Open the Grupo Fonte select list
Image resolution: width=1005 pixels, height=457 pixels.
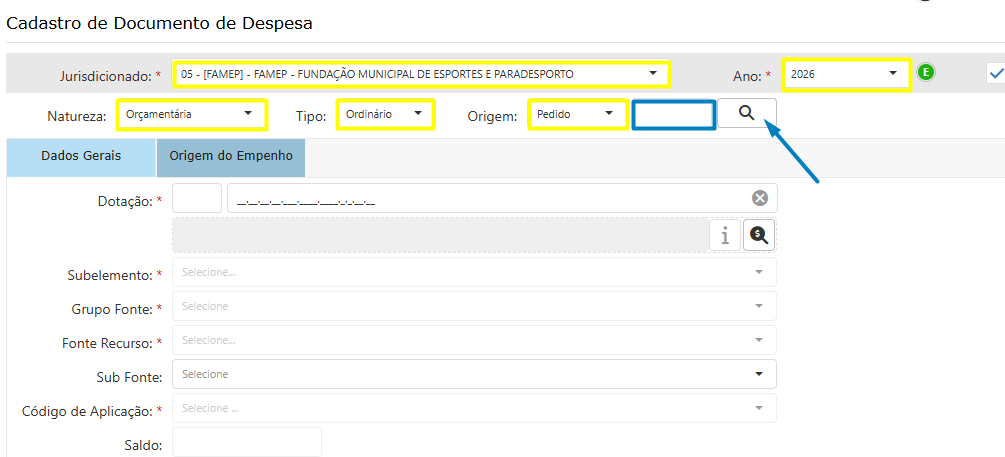[474, 306]
